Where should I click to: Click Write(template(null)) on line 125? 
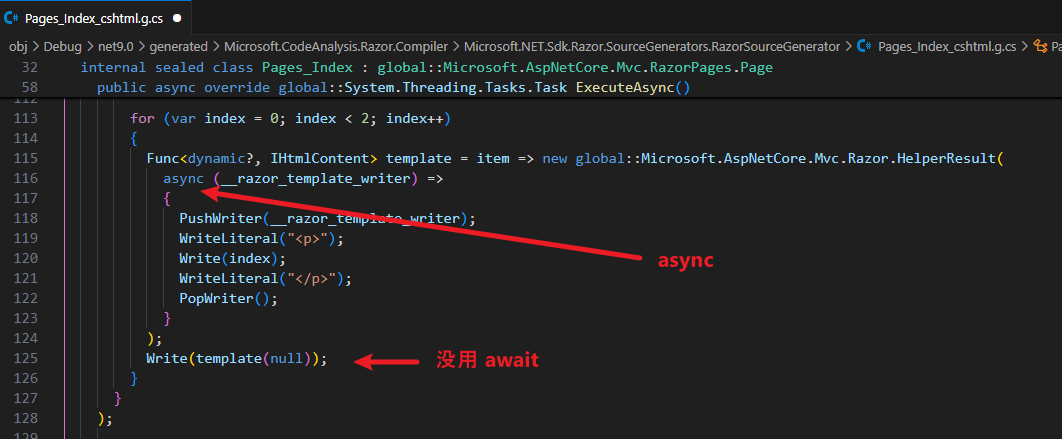pyautogui.click(x=236, y=358)
